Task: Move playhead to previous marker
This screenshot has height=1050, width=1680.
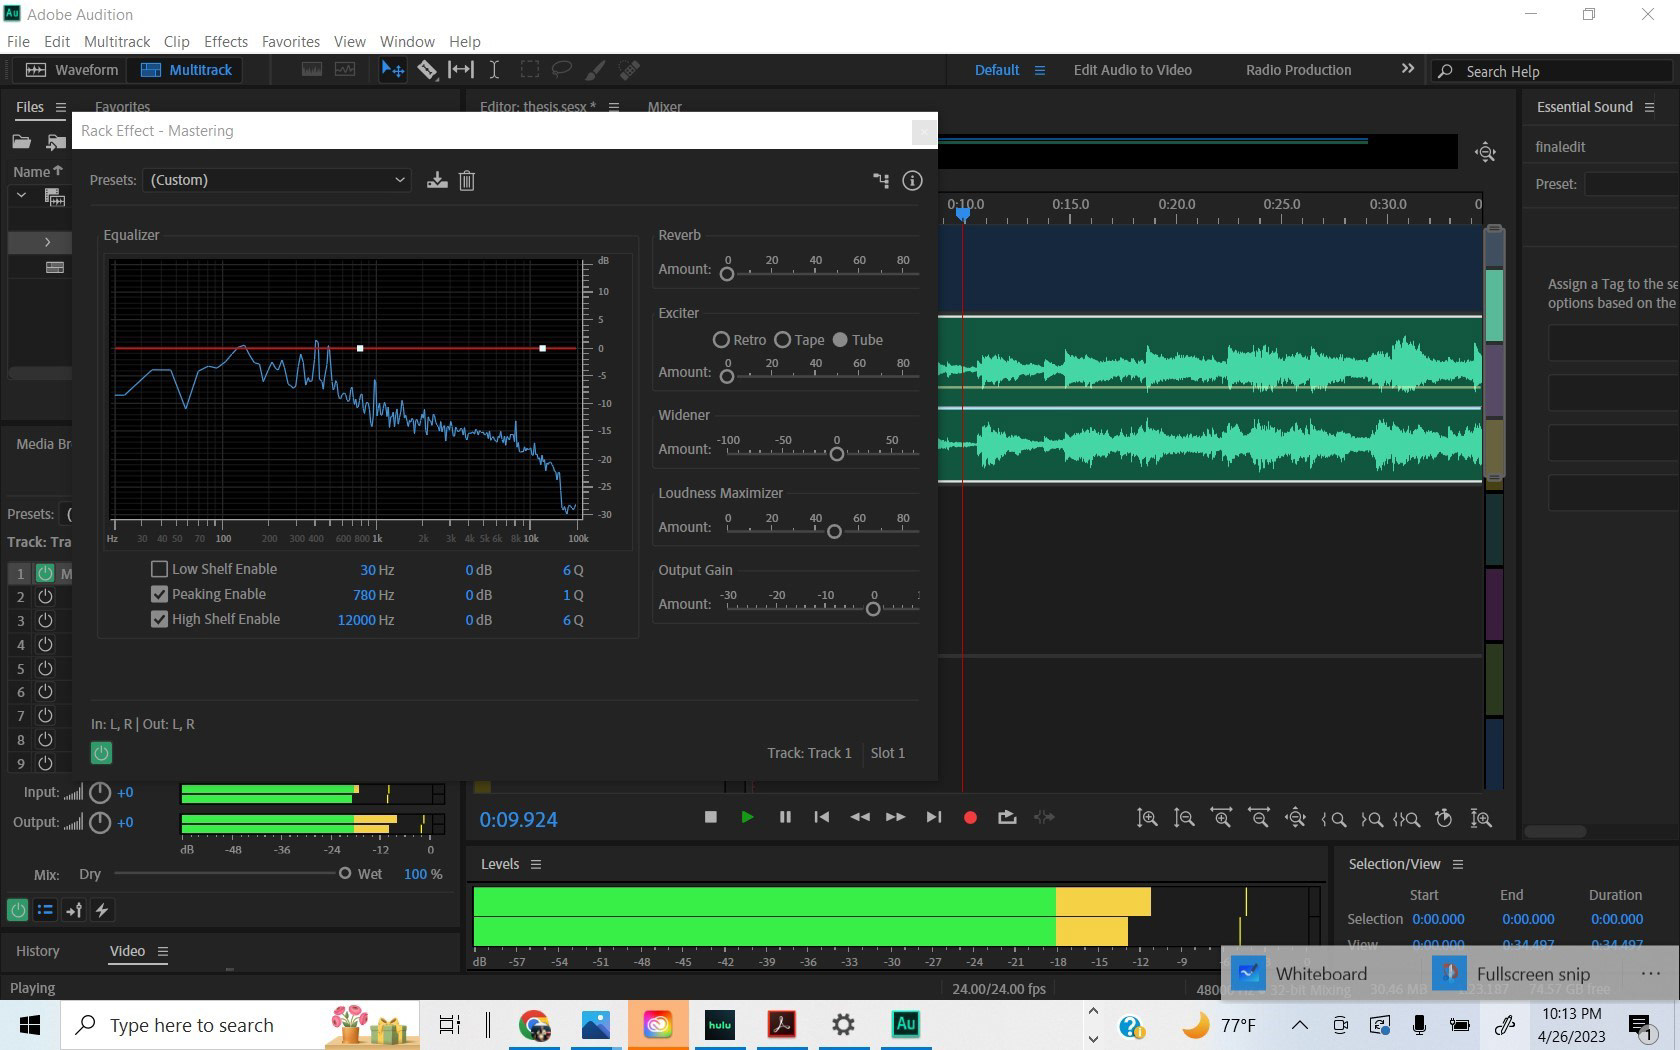Action: click(x=822, y=817)
